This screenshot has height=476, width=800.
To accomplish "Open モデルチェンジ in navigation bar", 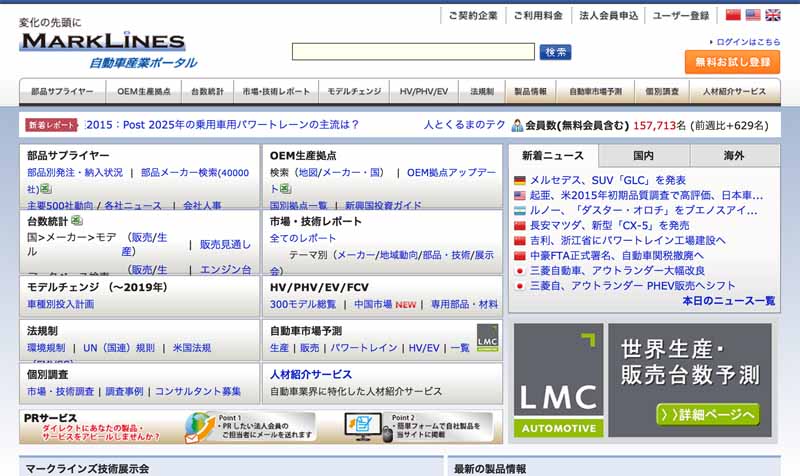I will point(354,91).
